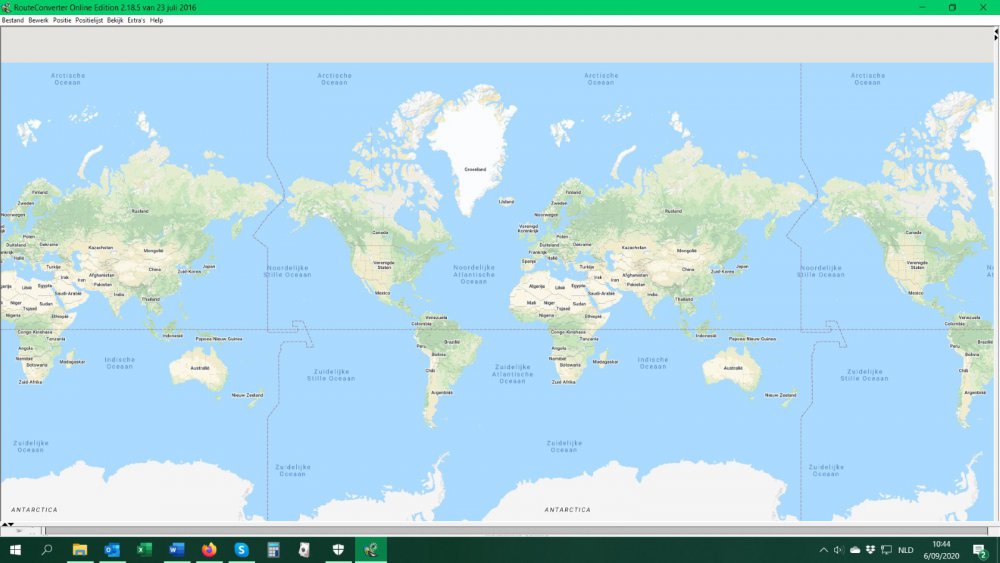The width and height of the screenshot is (1000, 563).
Task: Open the Calculator taskbar icon
Action: 274,550
